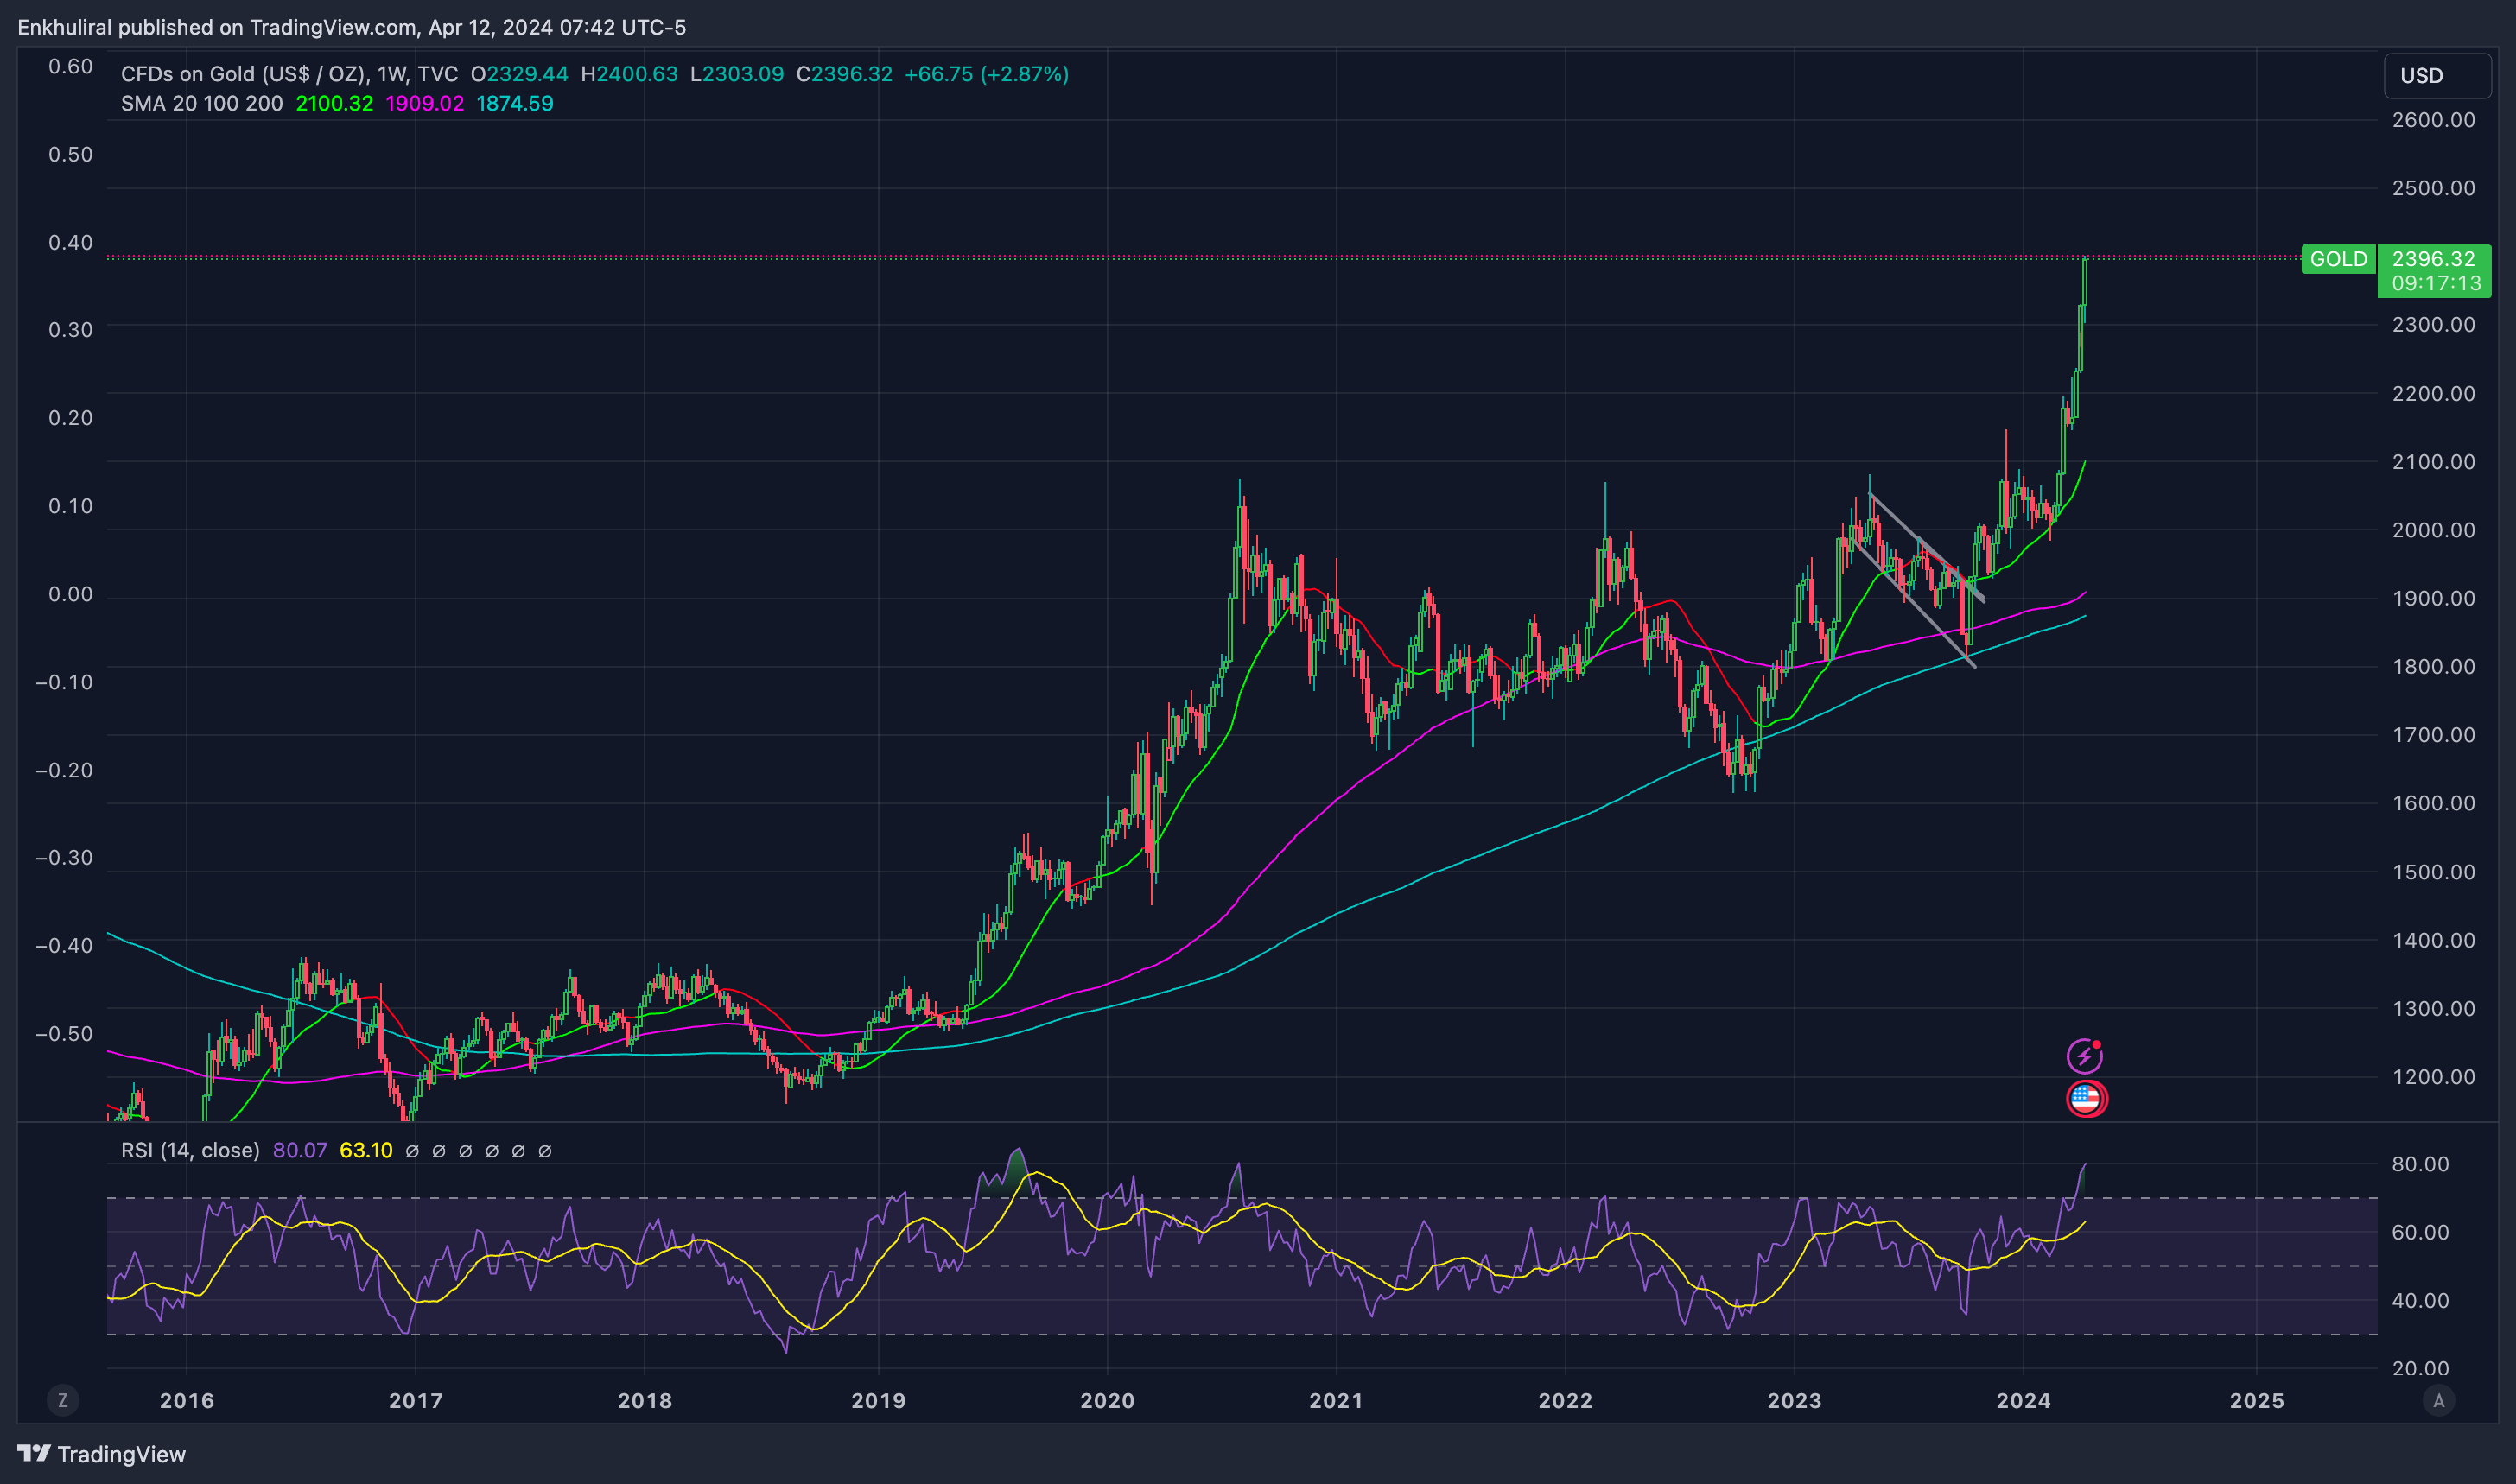Toggle the A auto-scale button
The width and height of the screenshot is (2516, 1484).
2438,1400
